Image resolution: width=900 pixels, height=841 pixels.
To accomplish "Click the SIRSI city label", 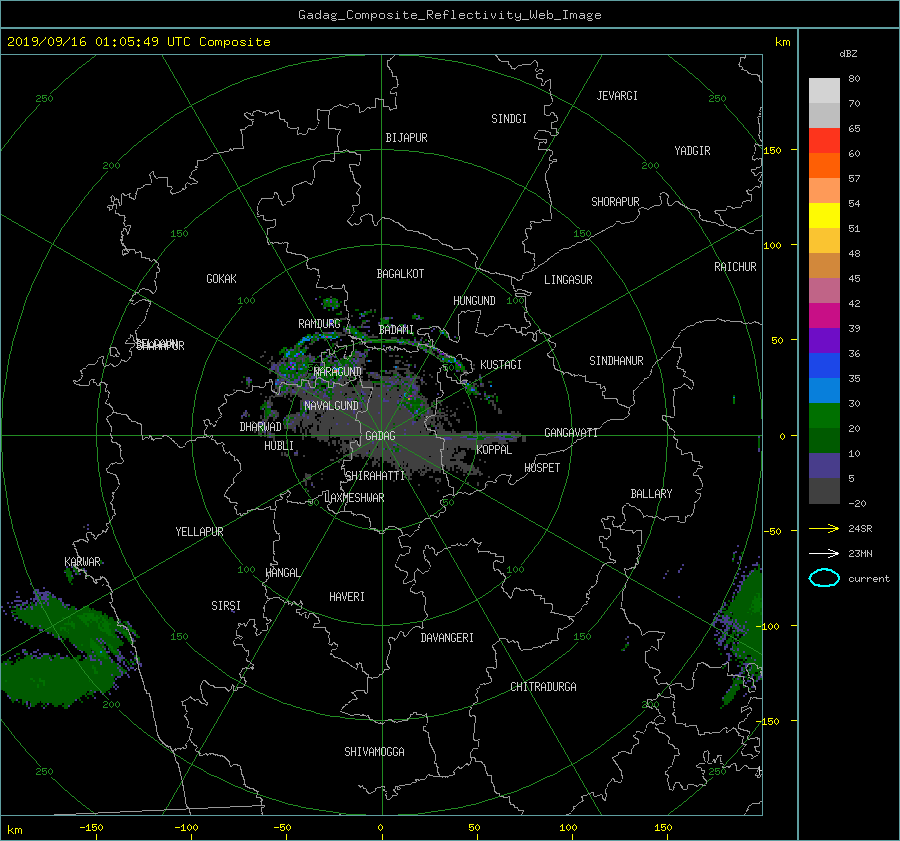I will coord(226,606).
